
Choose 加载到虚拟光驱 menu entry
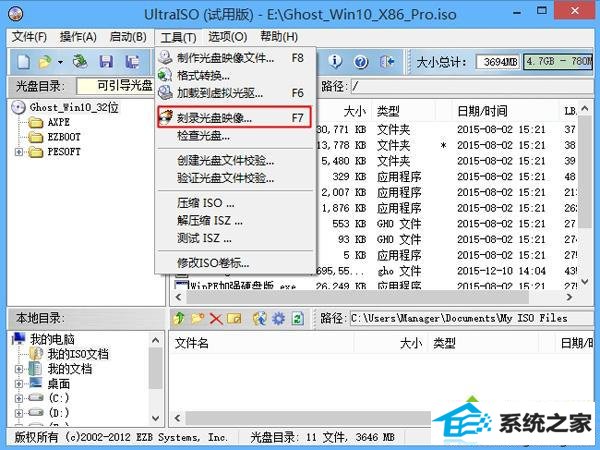235,93
